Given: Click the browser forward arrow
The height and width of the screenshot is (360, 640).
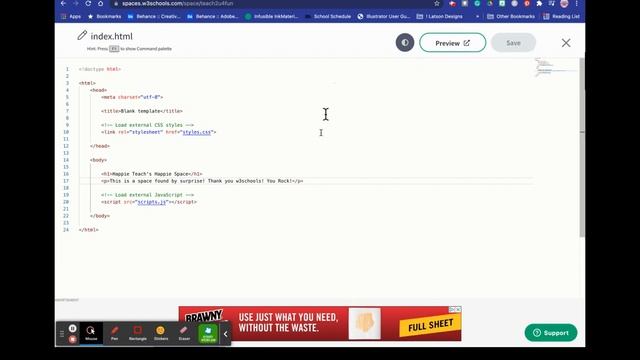Looking at the screenshot, I should (x=76, y=3).
